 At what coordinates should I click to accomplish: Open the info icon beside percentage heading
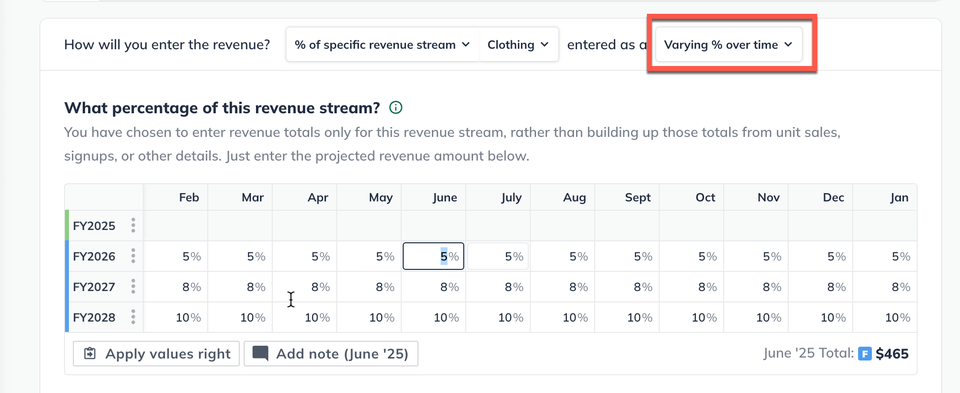(x=396, y=108)
